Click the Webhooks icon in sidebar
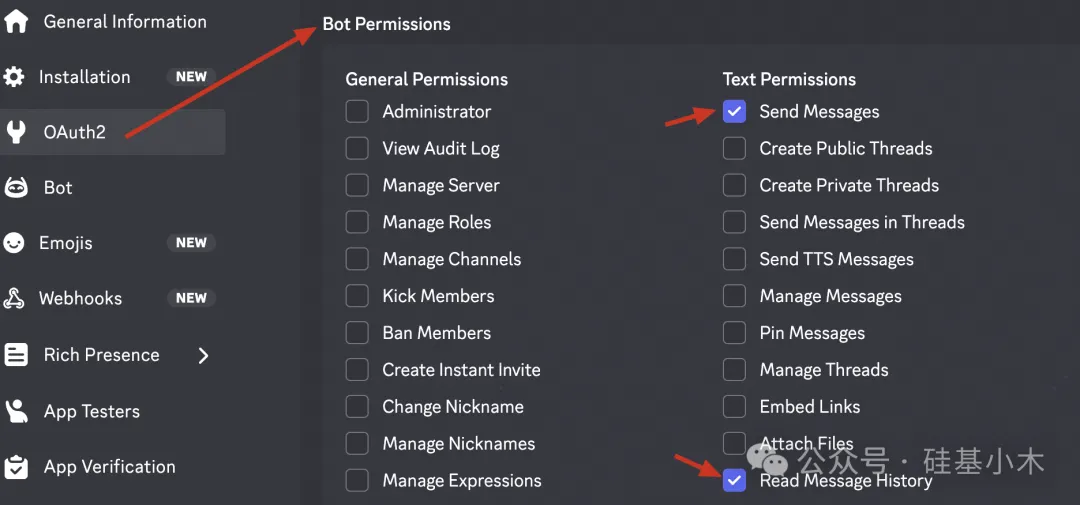Viewport: 1080px width, 505px height. click(x=14, y=298)
